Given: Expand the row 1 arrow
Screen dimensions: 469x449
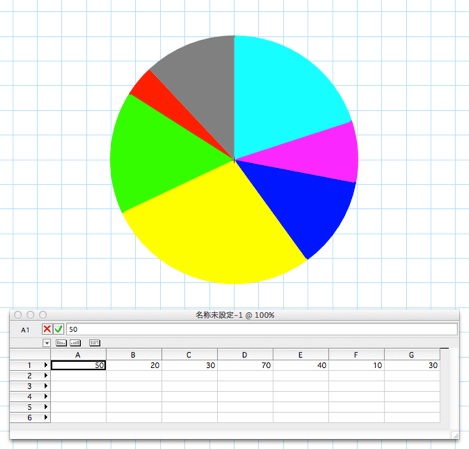Looking at the screenshot, I should [x=46, y=365].
